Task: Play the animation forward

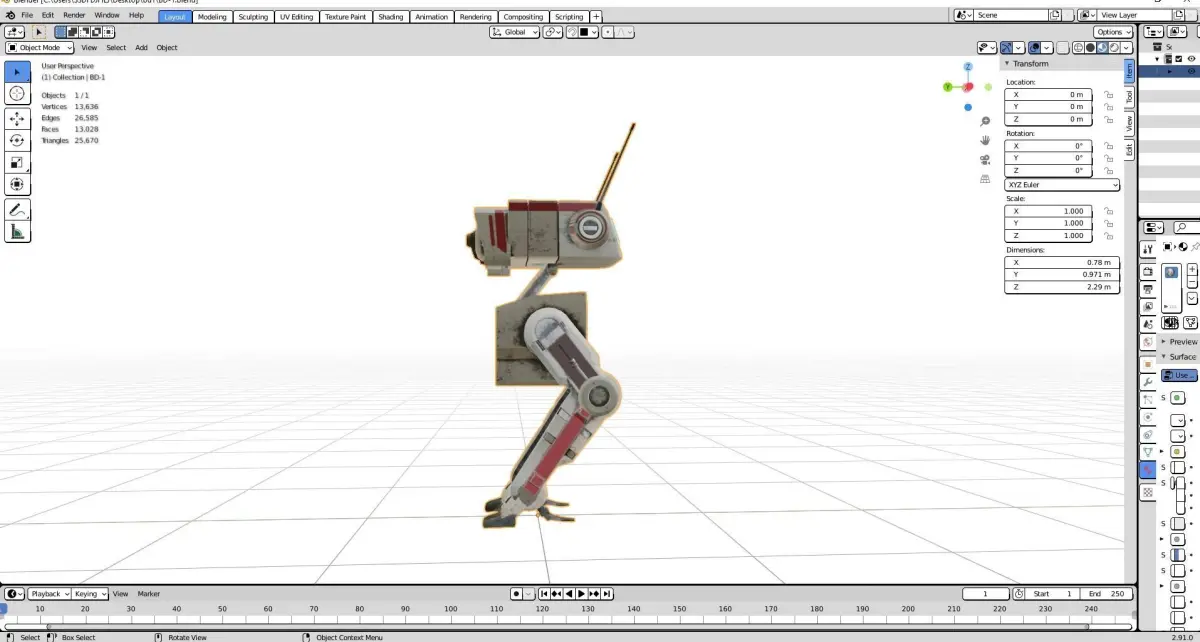Action: coord(583,594)
